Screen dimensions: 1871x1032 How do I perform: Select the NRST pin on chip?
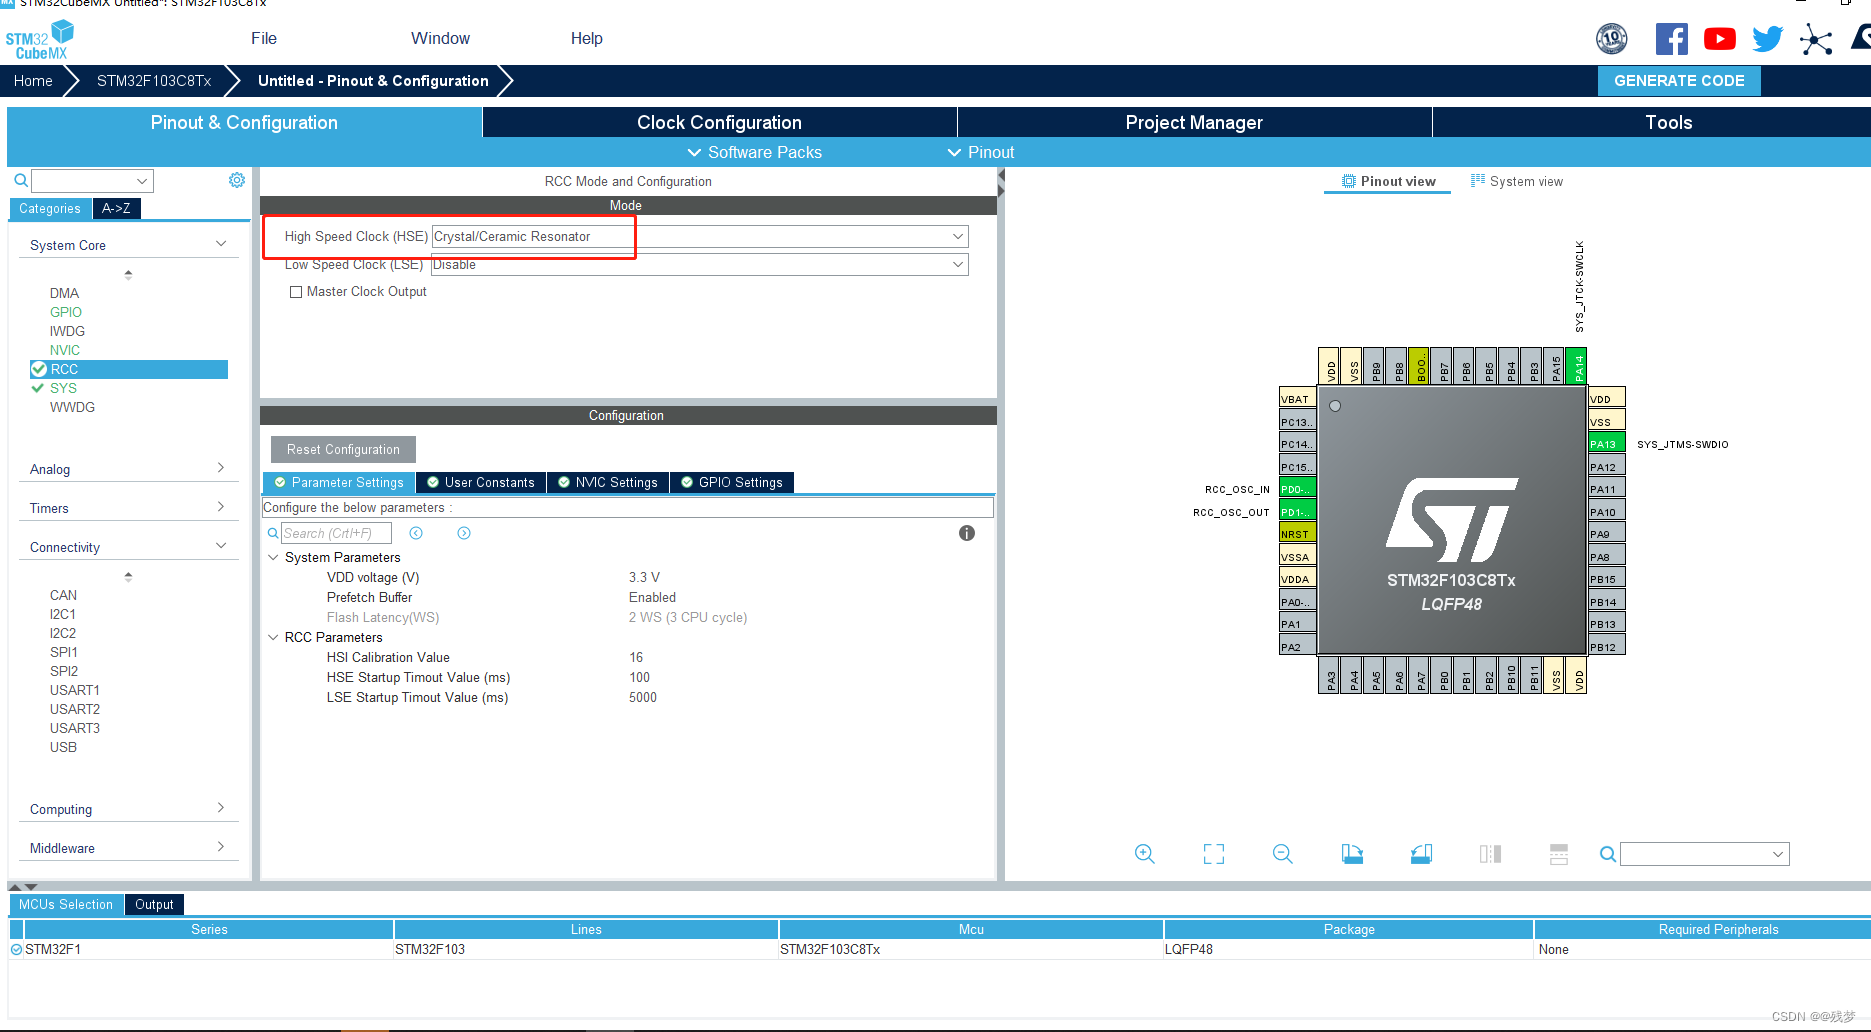(1297, 534)
